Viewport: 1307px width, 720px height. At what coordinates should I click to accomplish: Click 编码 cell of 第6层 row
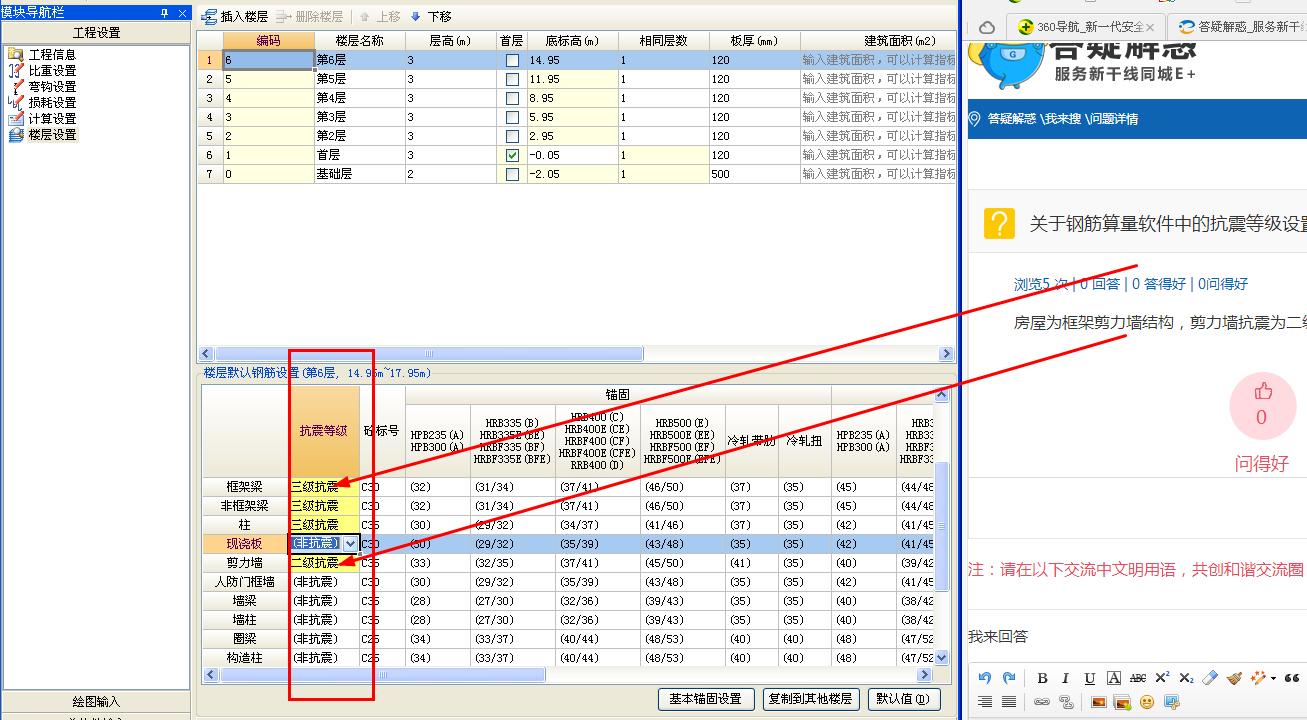268,61
